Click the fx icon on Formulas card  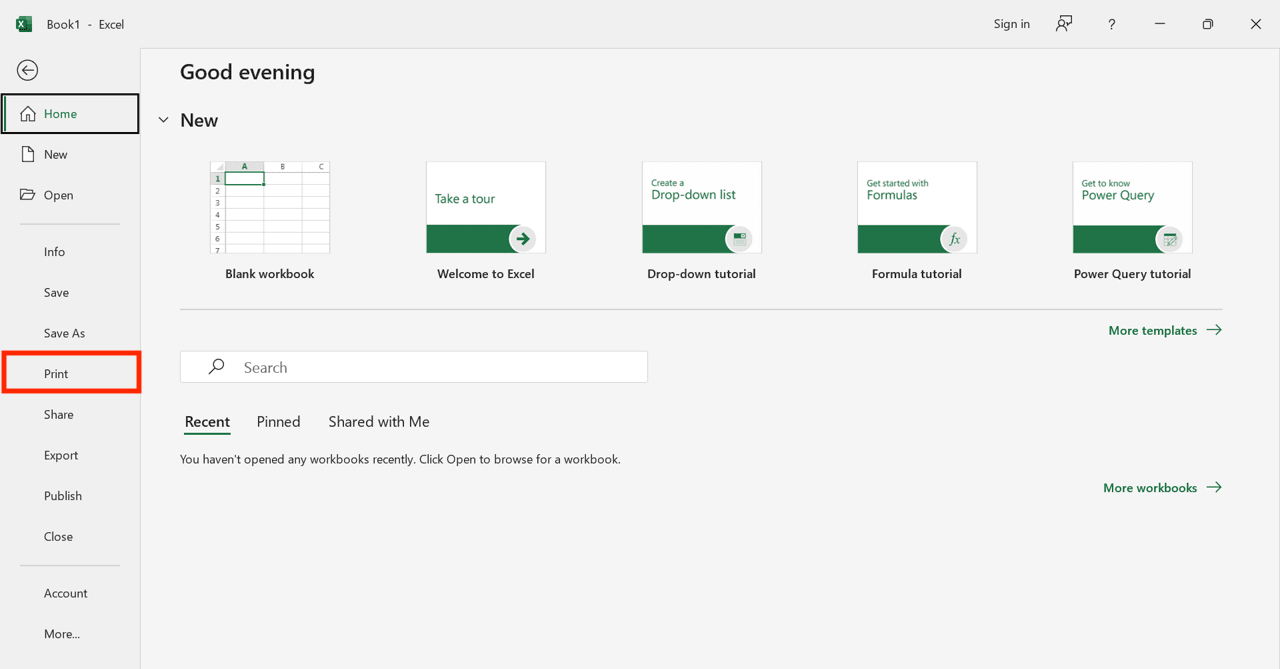click(x=954, y=239)
